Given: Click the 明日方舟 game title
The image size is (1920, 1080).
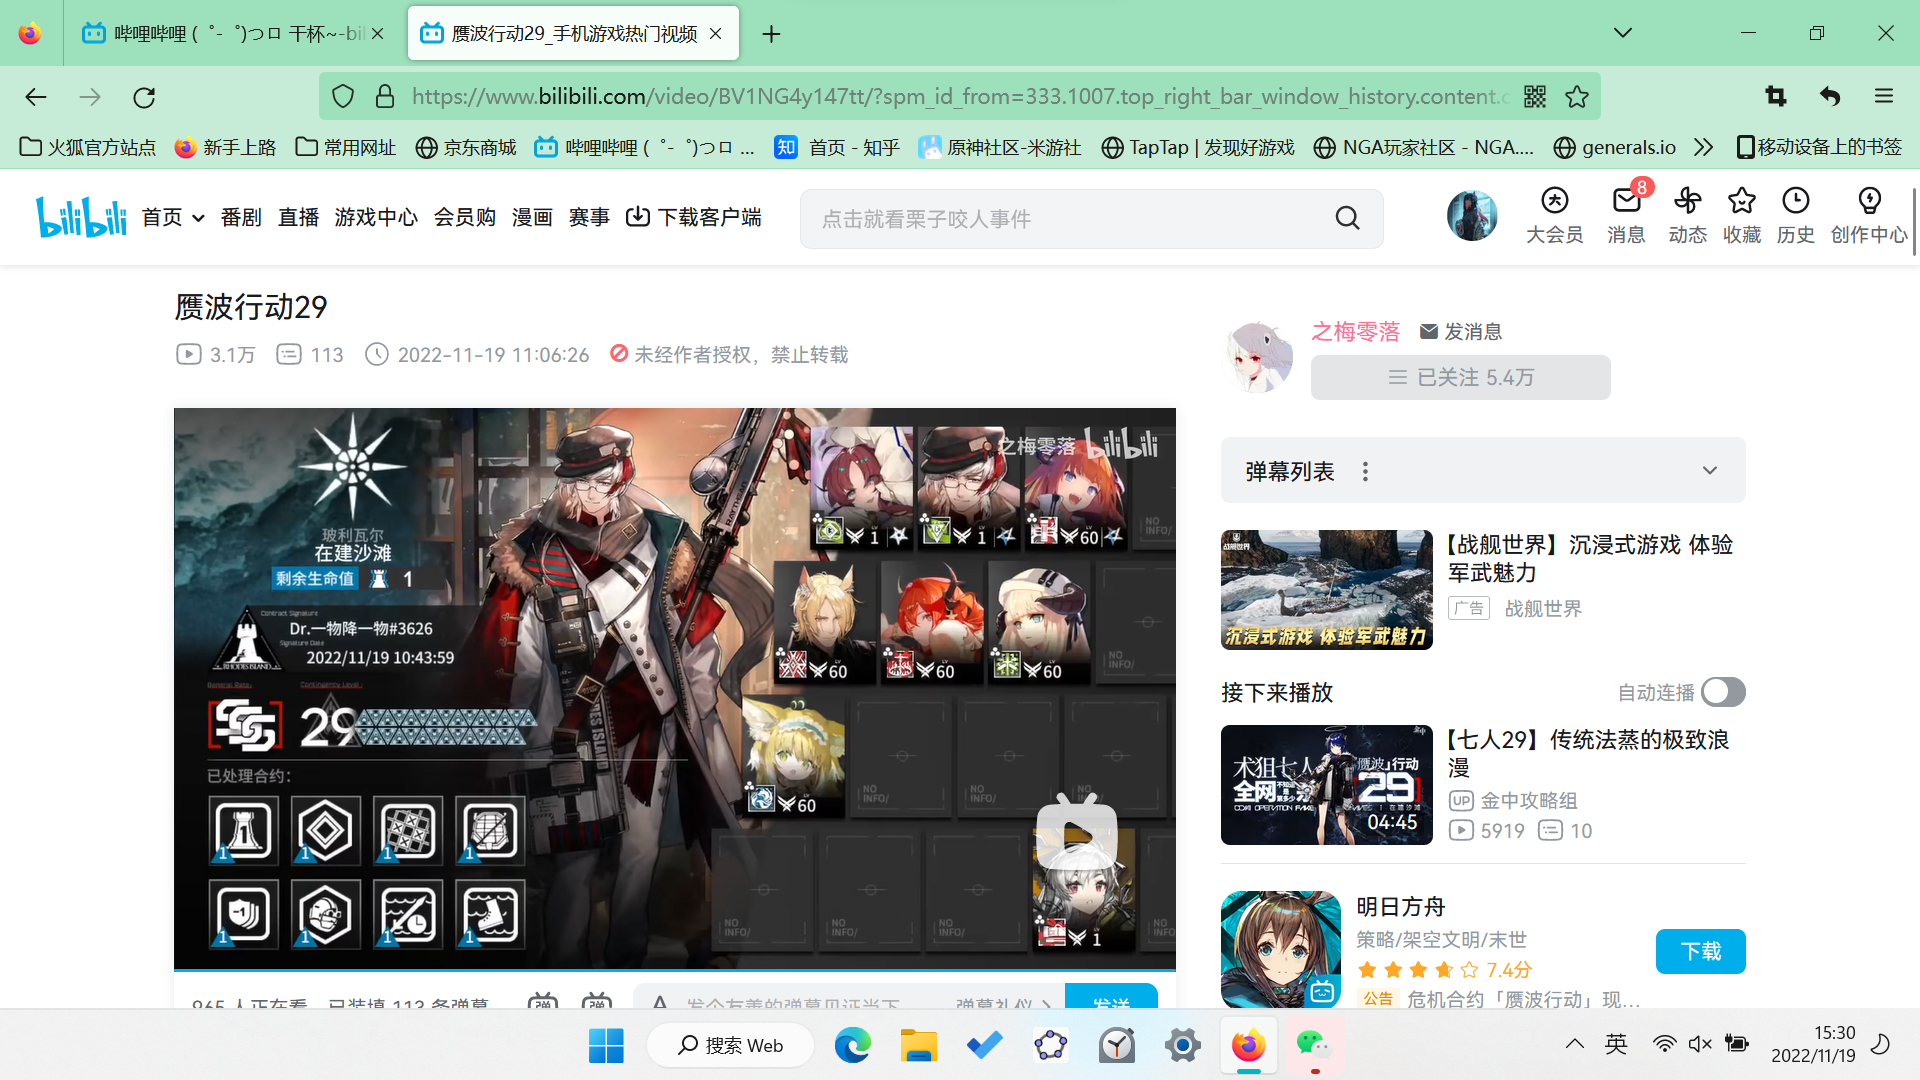Looking at the screenshot, I should 1400,906.
